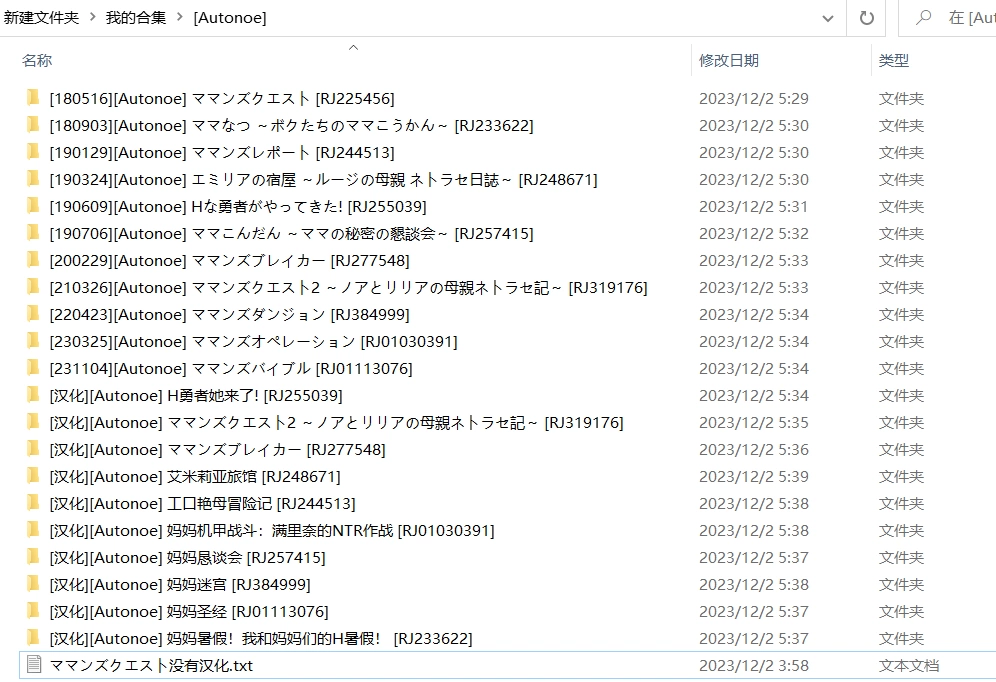The height and width of the screenshot is (682, 996).
Task: Select folder [汉化] 艾米莉亚旅馆 [RJ248671]
Action: [x=195, y=476]
